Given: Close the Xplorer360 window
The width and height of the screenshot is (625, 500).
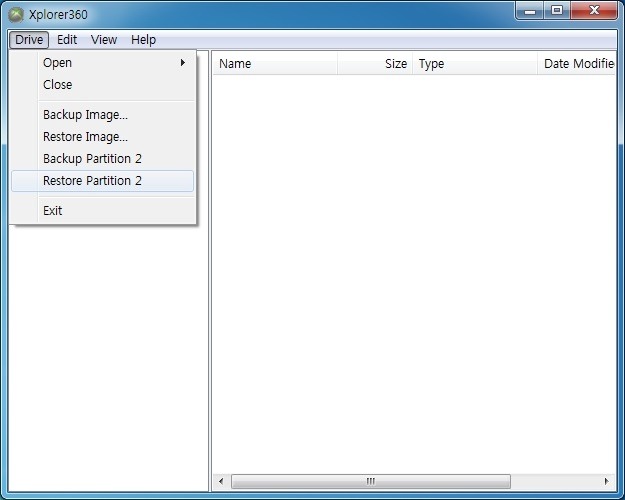Looking at the screenshot, I should click(x=594, y=11).
